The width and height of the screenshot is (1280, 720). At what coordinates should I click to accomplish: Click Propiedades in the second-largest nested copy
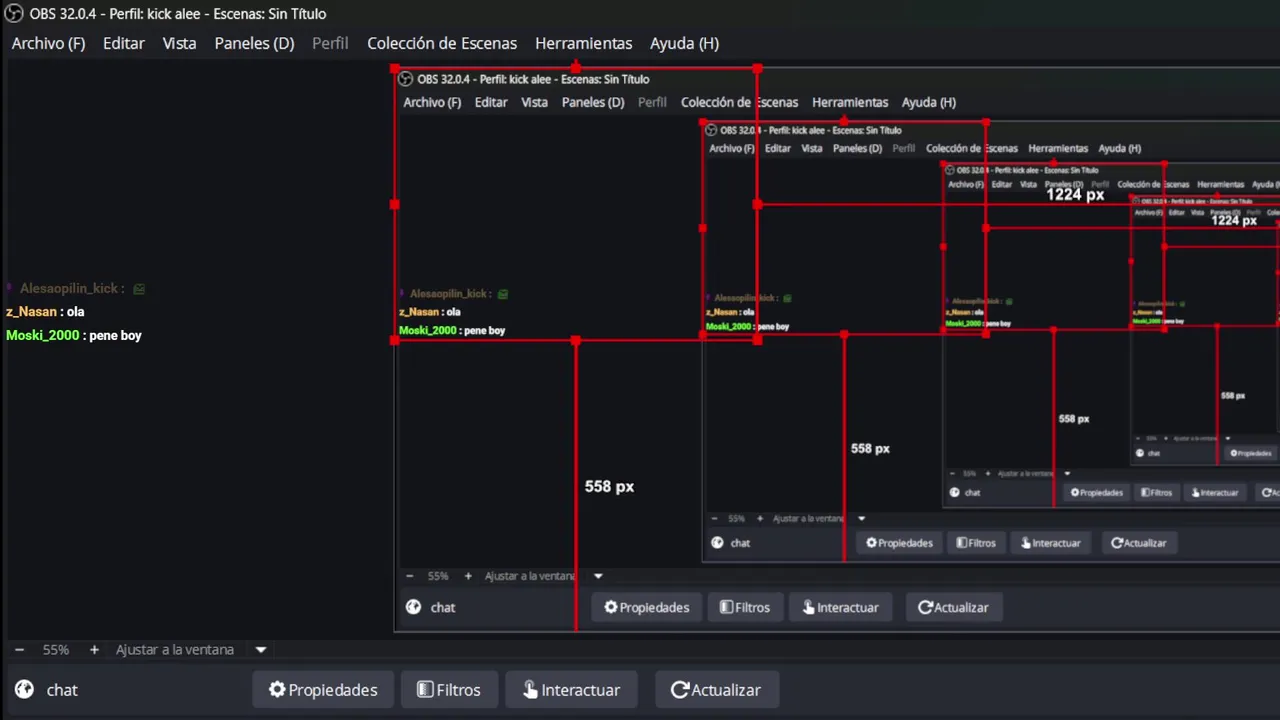[899, 543]
